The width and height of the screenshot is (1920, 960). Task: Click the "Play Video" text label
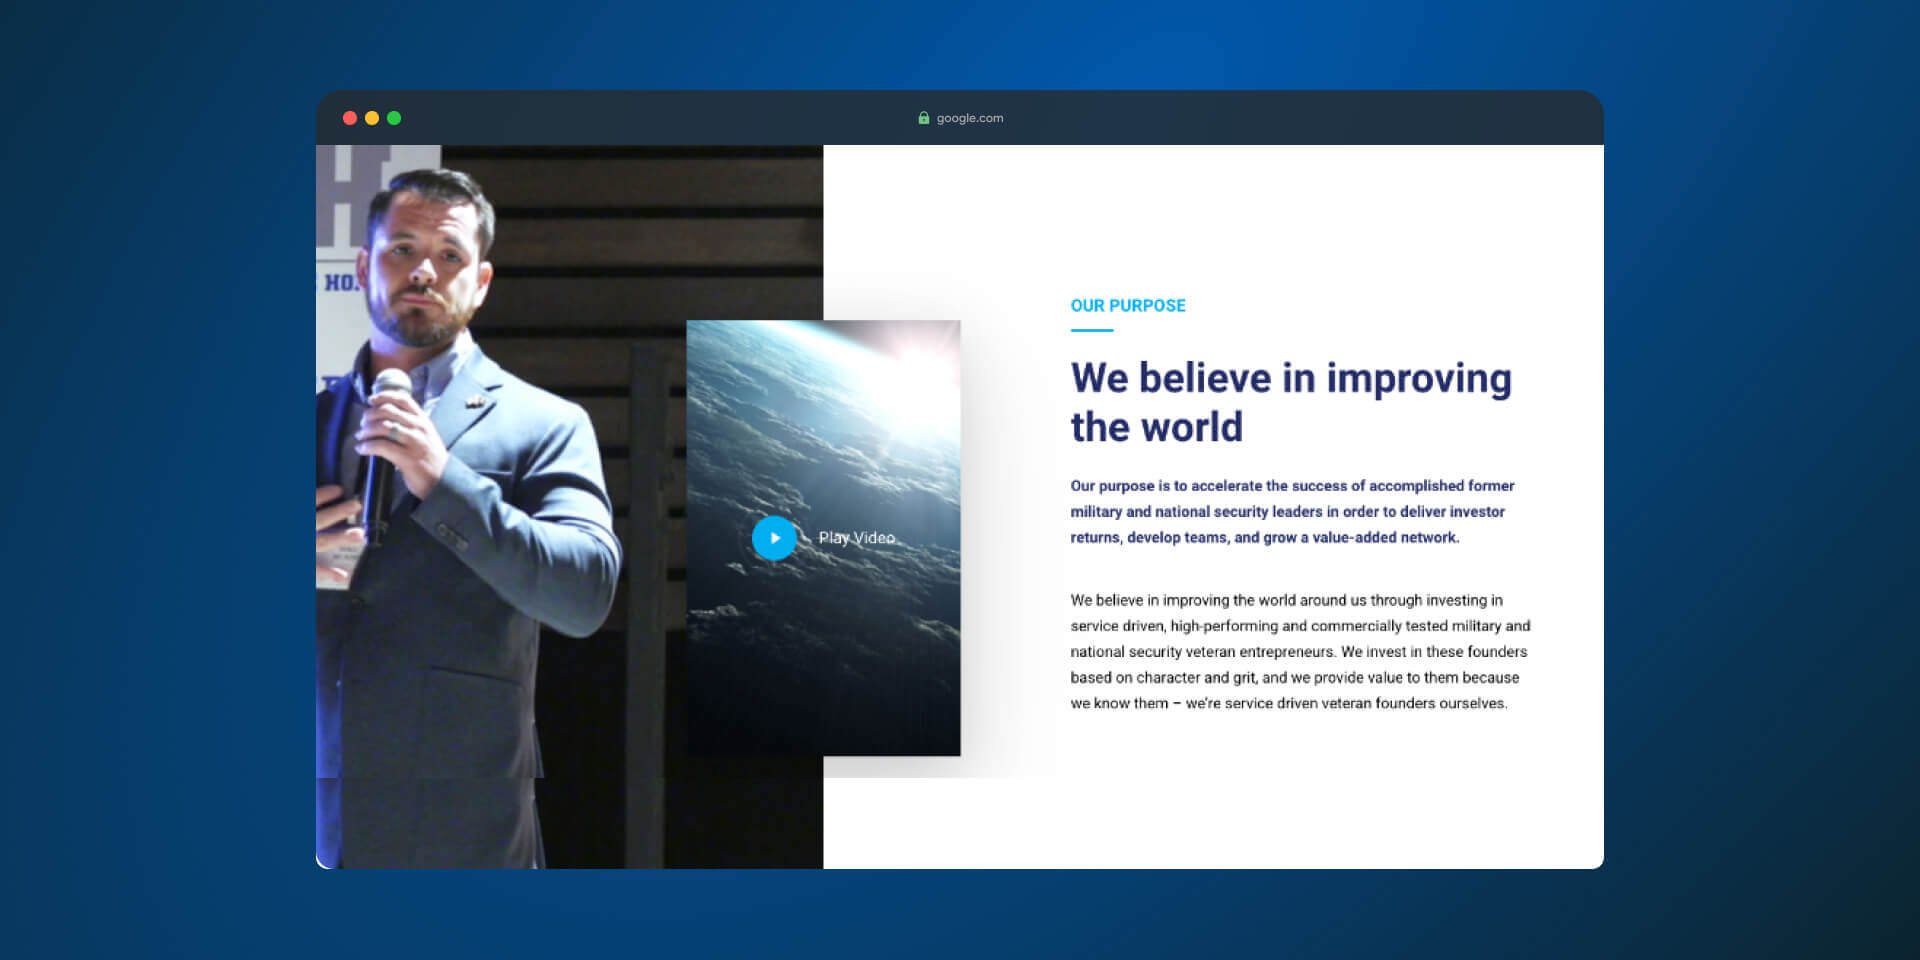[x=856, y=538]
